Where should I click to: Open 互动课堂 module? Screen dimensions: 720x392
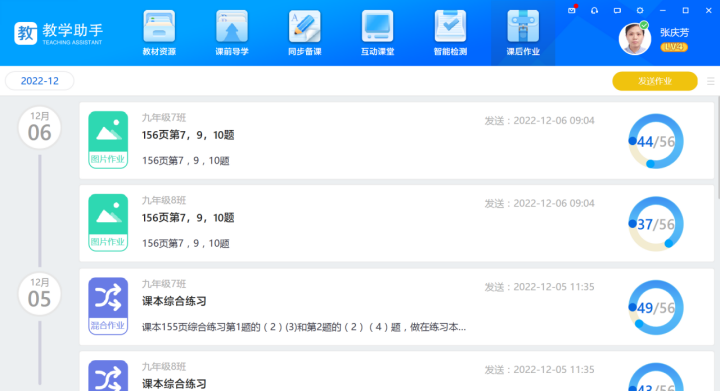[x=377, y=34]
